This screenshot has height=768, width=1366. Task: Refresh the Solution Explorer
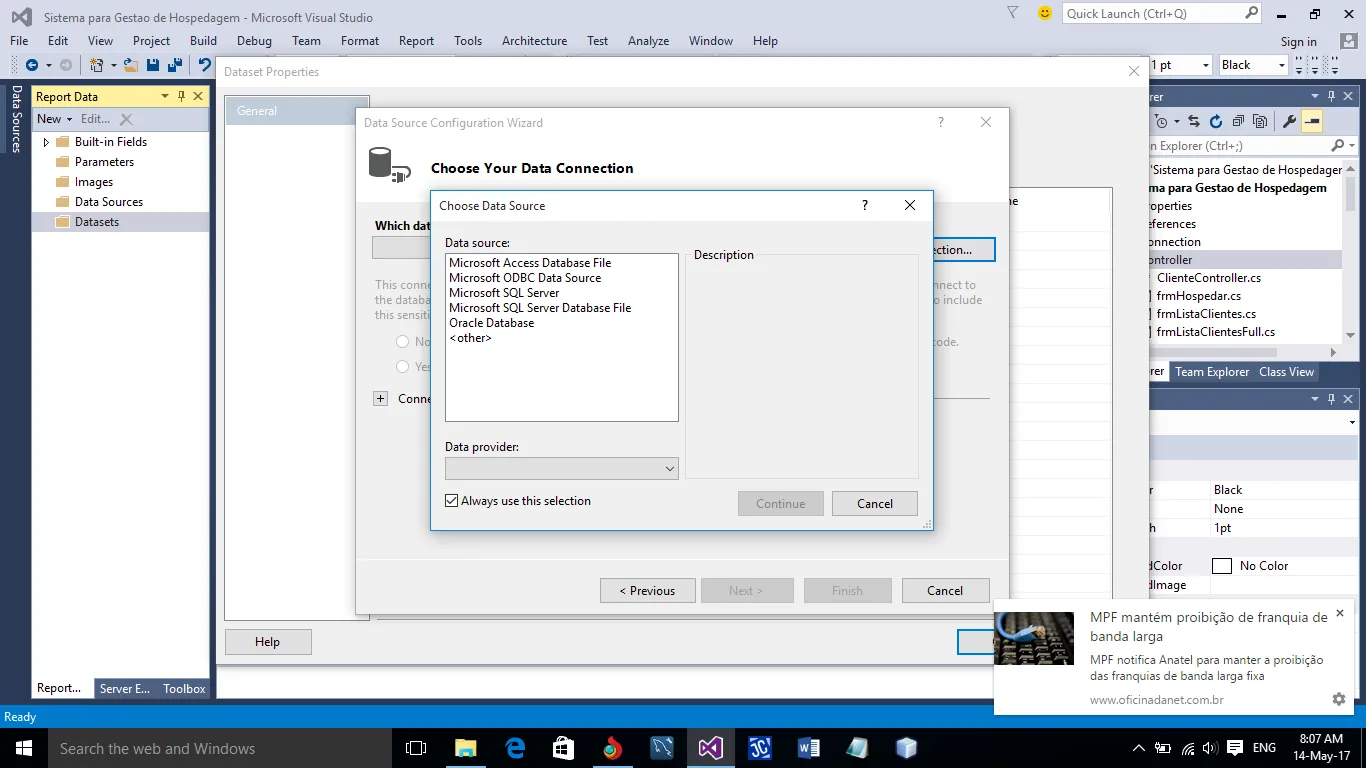pyautogui.click(x=1215, y=121)
